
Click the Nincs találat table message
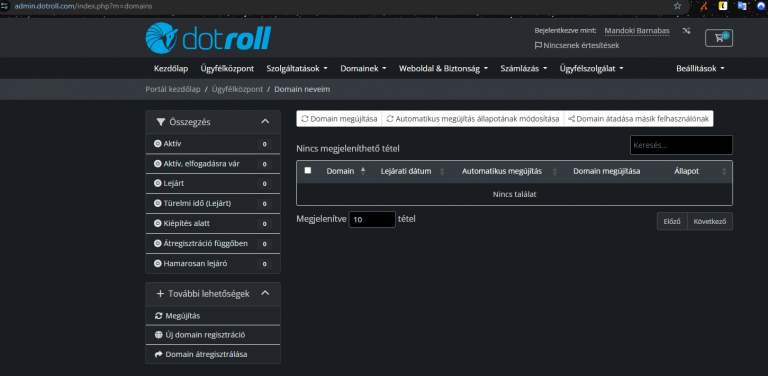click(514, 194)
